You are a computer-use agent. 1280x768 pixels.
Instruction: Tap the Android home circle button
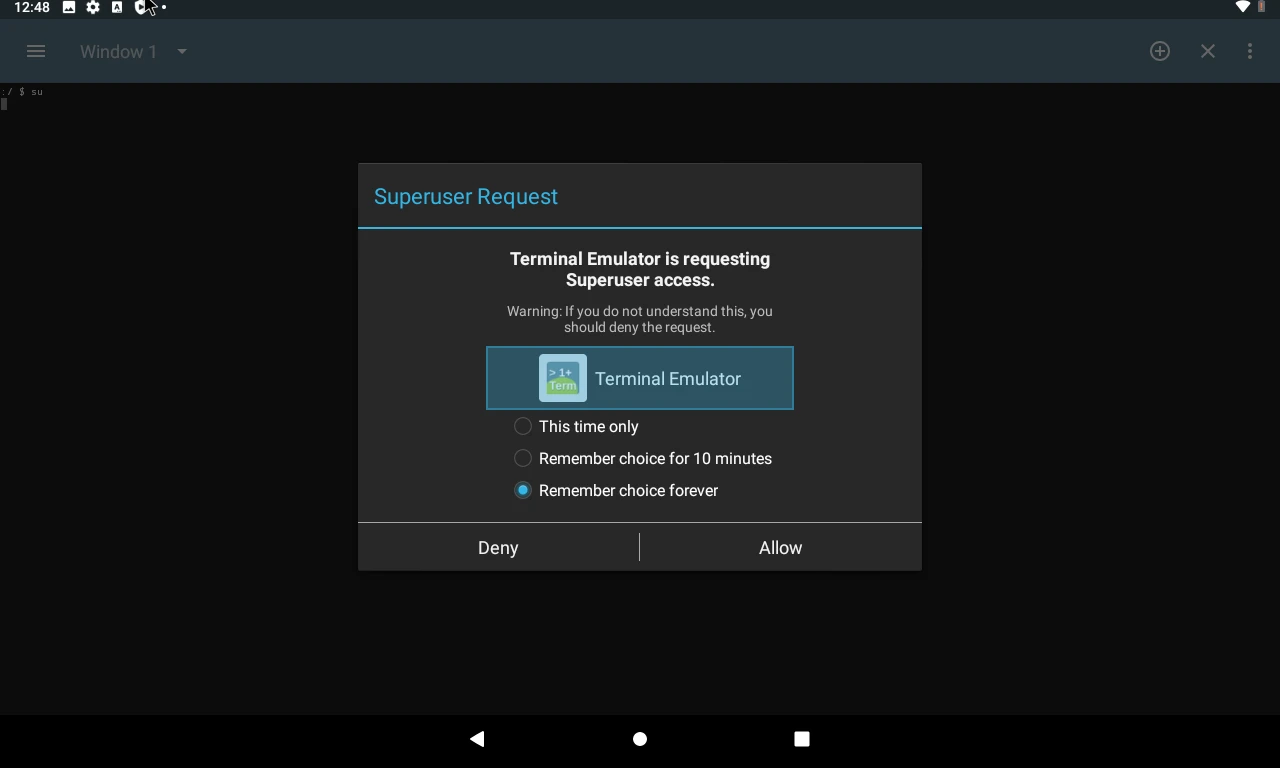coord(640,739)
